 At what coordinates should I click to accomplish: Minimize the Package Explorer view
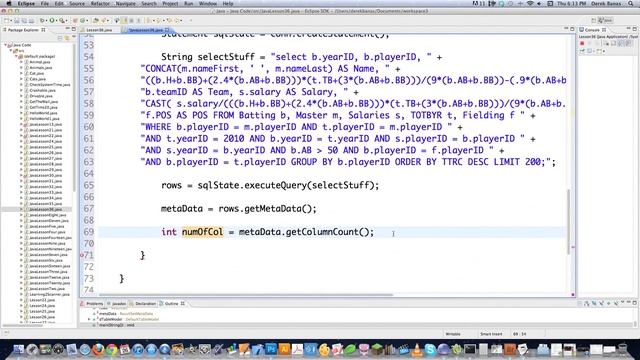(x=68, y=29)
